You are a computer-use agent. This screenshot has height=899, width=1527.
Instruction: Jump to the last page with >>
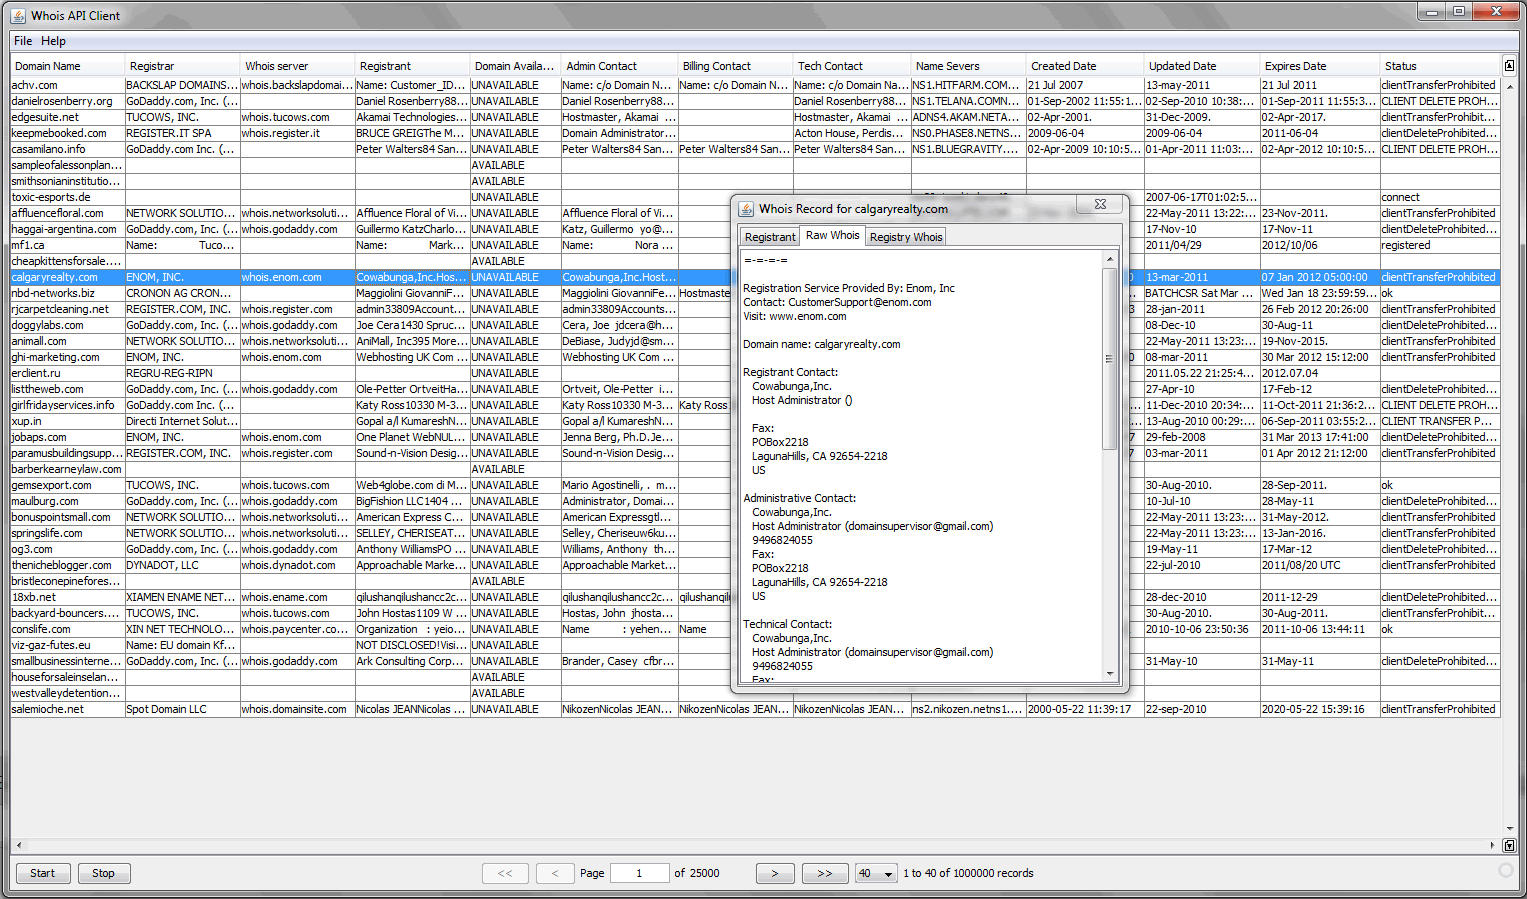[x=825, y=873]
